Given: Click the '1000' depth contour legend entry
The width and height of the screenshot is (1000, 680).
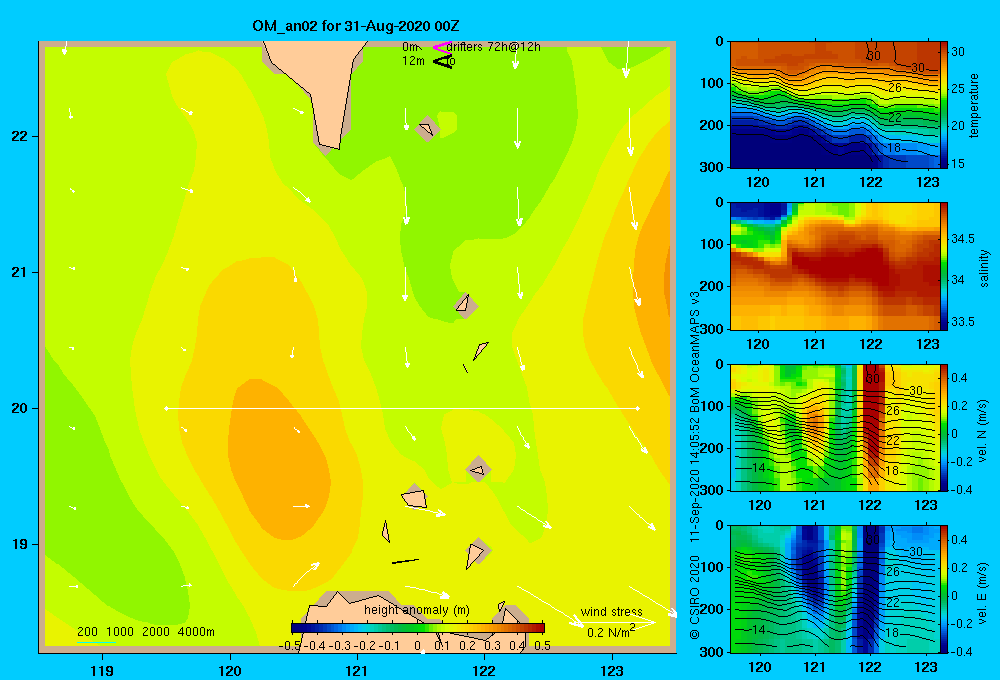Looking at the screenshot, I should coord(120,632).
